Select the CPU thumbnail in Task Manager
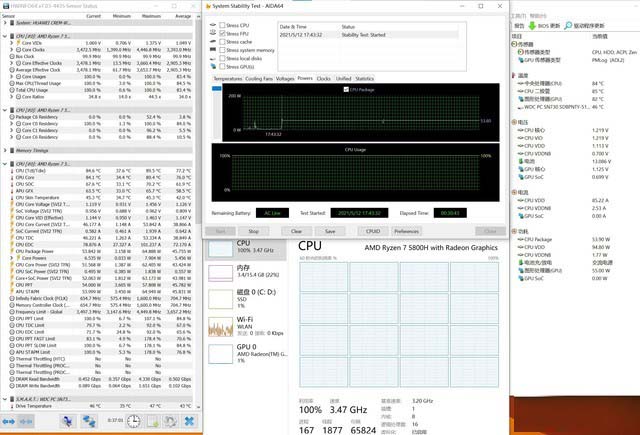Screen dimensions: 640x435 (220, 249)
